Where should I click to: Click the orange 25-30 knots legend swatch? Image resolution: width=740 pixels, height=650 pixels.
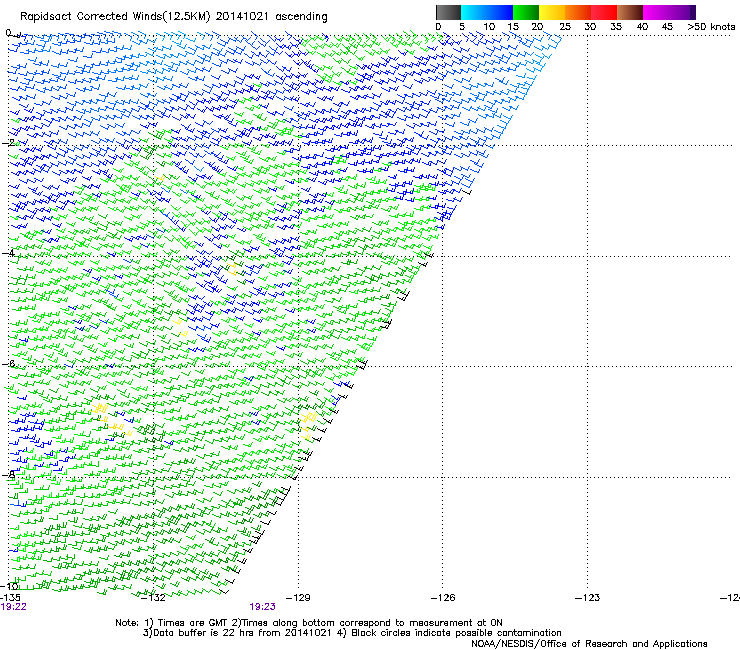pyautogui.click(x=578, y=12)
